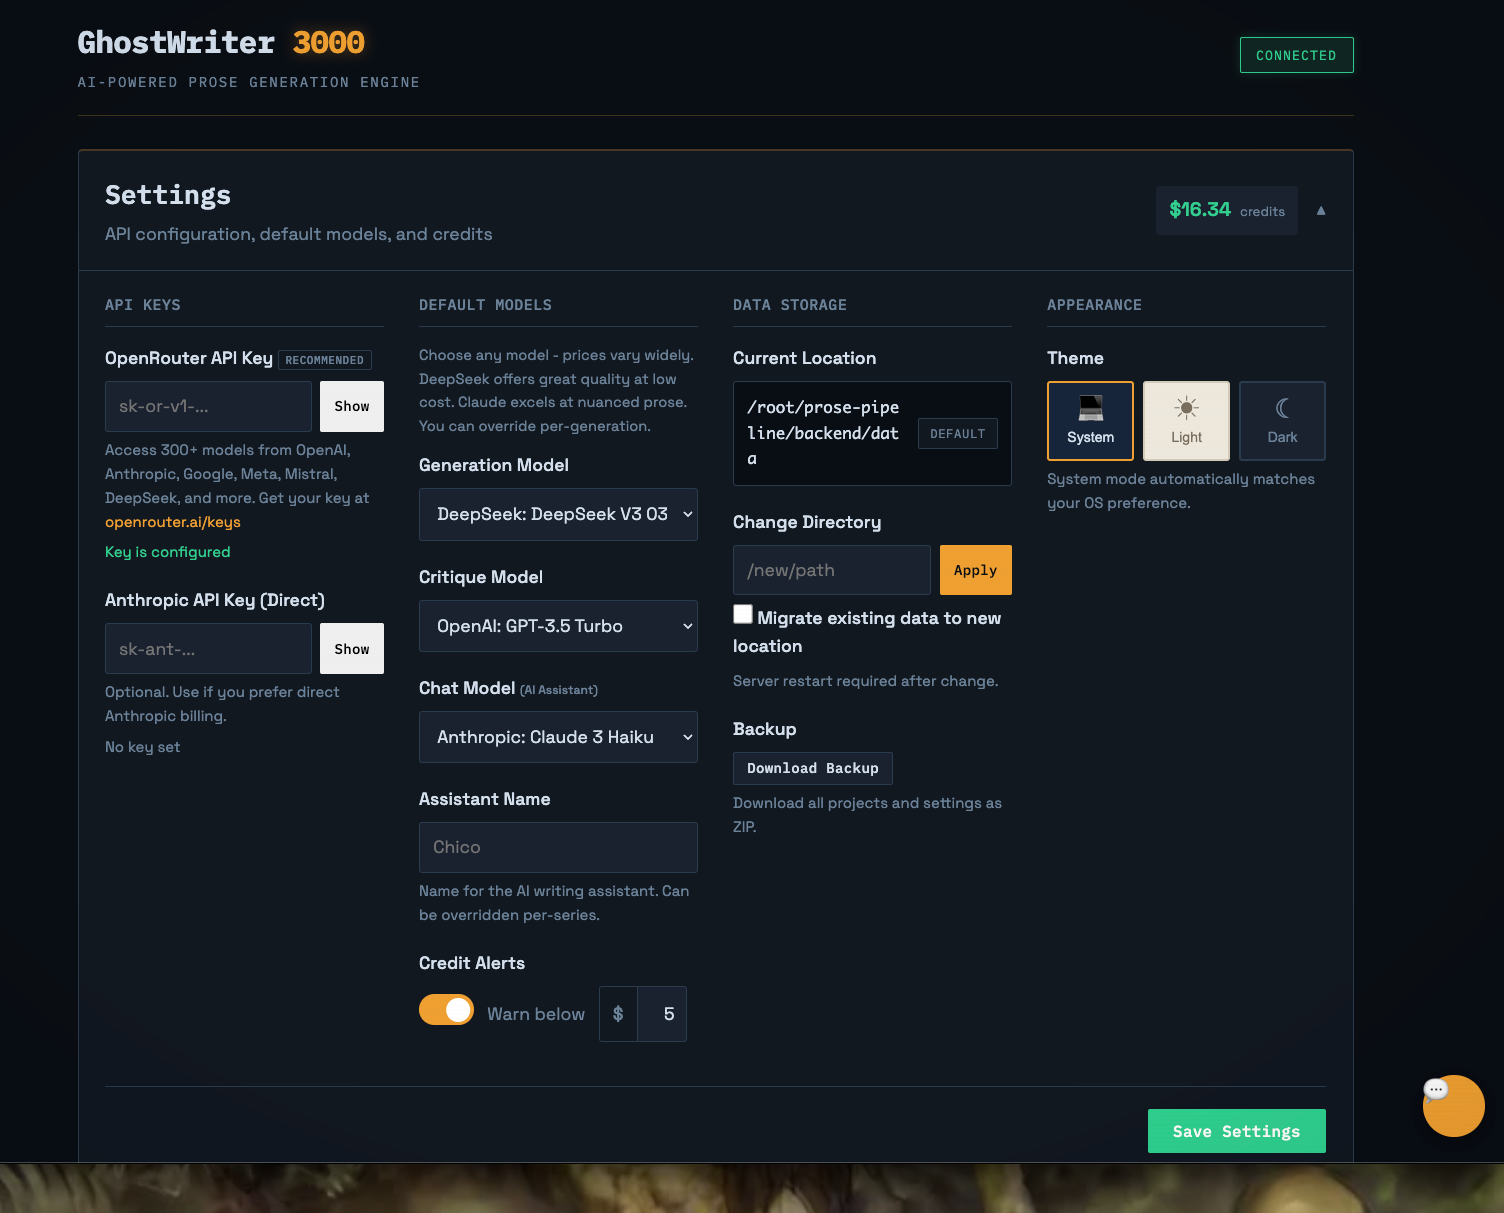This screenshot has width=1504, height=1213.
Task: Select the System theme with laptop icon
Action: pyautogui.click(x=1090, y=420)
